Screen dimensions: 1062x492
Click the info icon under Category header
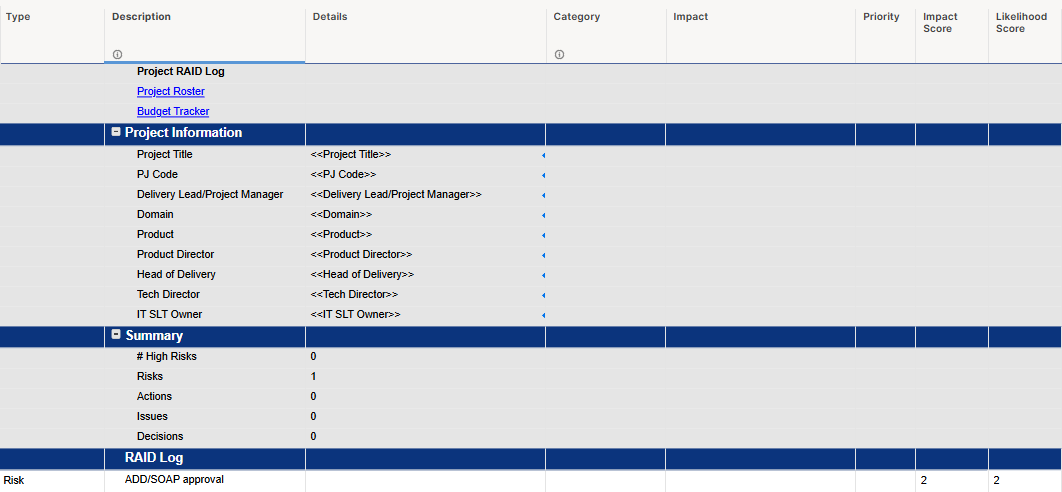tap(559, 54)
